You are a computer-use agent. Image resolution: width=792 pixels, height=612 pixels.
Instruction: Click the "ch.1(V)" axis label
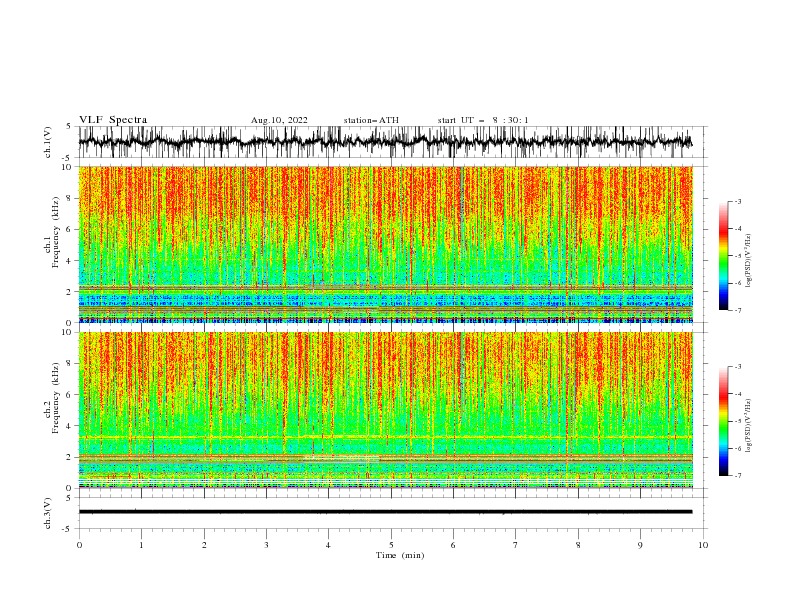click(48, 142)
